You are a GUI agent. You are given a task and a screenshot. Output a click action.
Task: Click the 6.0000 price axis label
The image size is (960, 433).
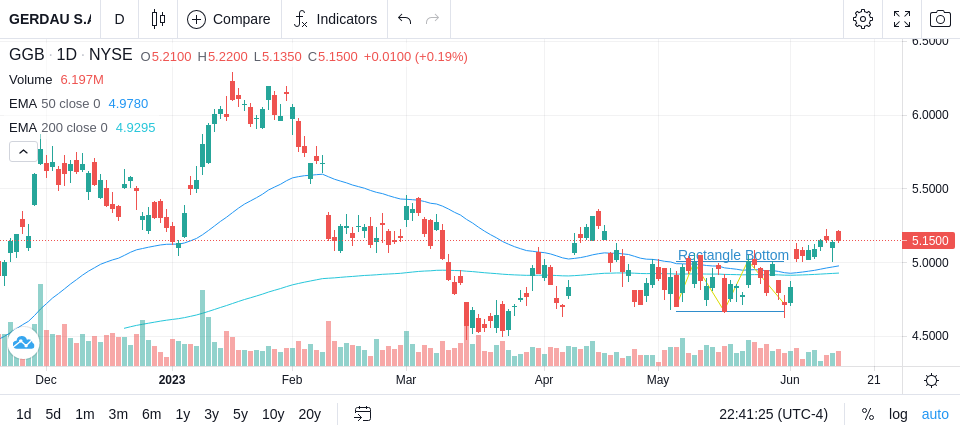point(930,115)
